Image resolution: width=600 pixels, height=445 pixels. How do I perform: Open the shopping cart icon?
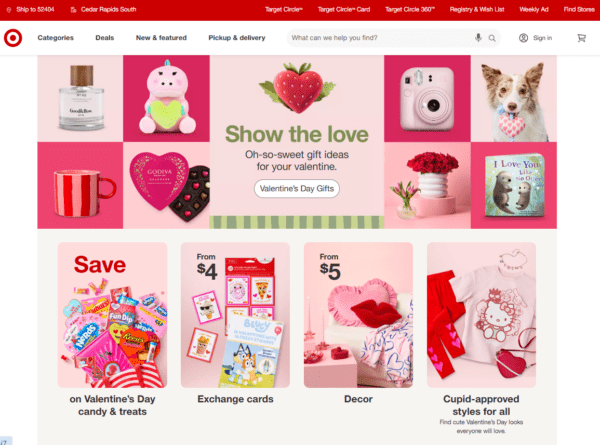tap(581, 38)
